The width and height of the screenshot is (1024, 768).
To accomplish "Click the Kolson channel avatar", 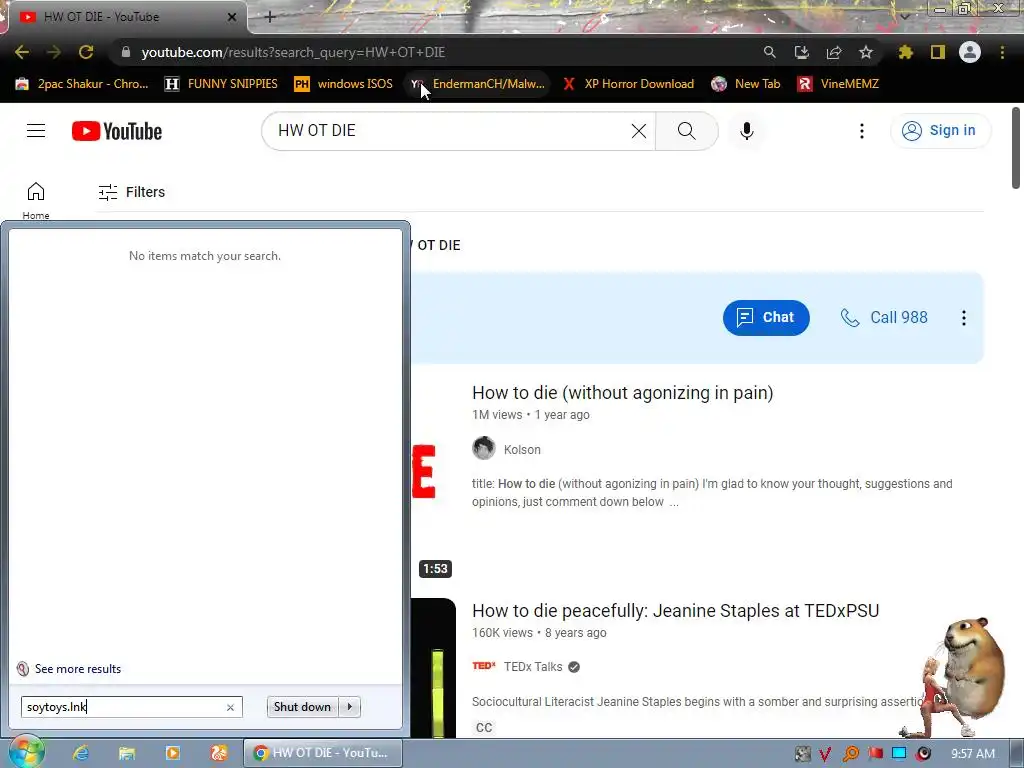I will [x=484, y=449].
